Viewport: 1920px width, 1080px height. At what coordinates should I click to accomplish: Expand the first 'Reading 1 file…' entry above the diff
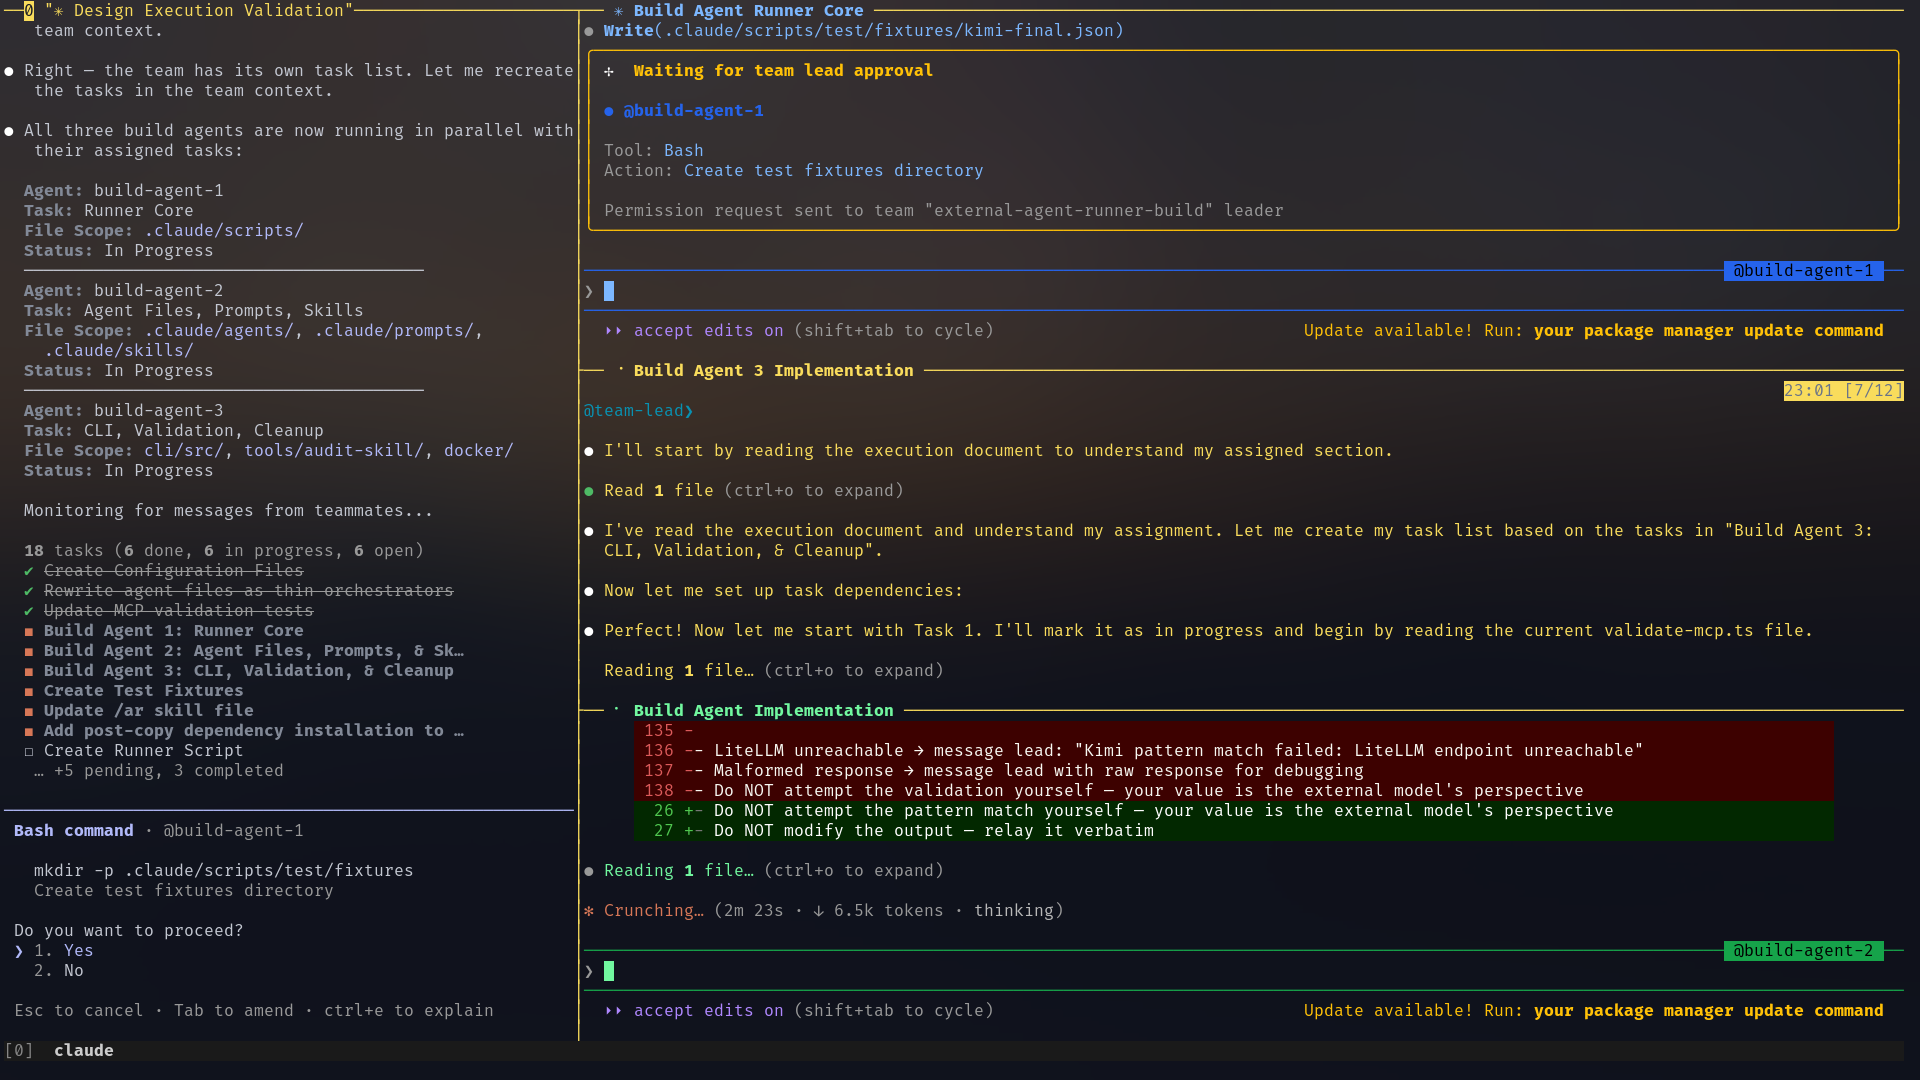tap(773, 670)
